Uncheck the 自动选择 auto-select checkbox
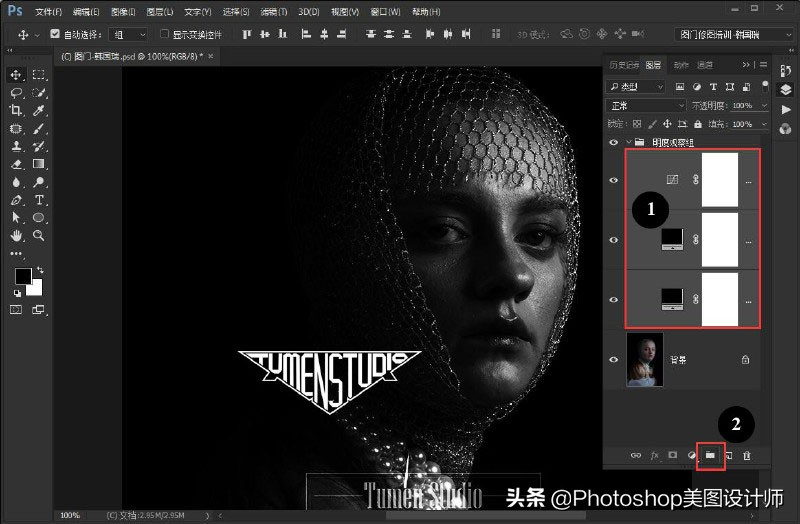 tap(55, 34)
